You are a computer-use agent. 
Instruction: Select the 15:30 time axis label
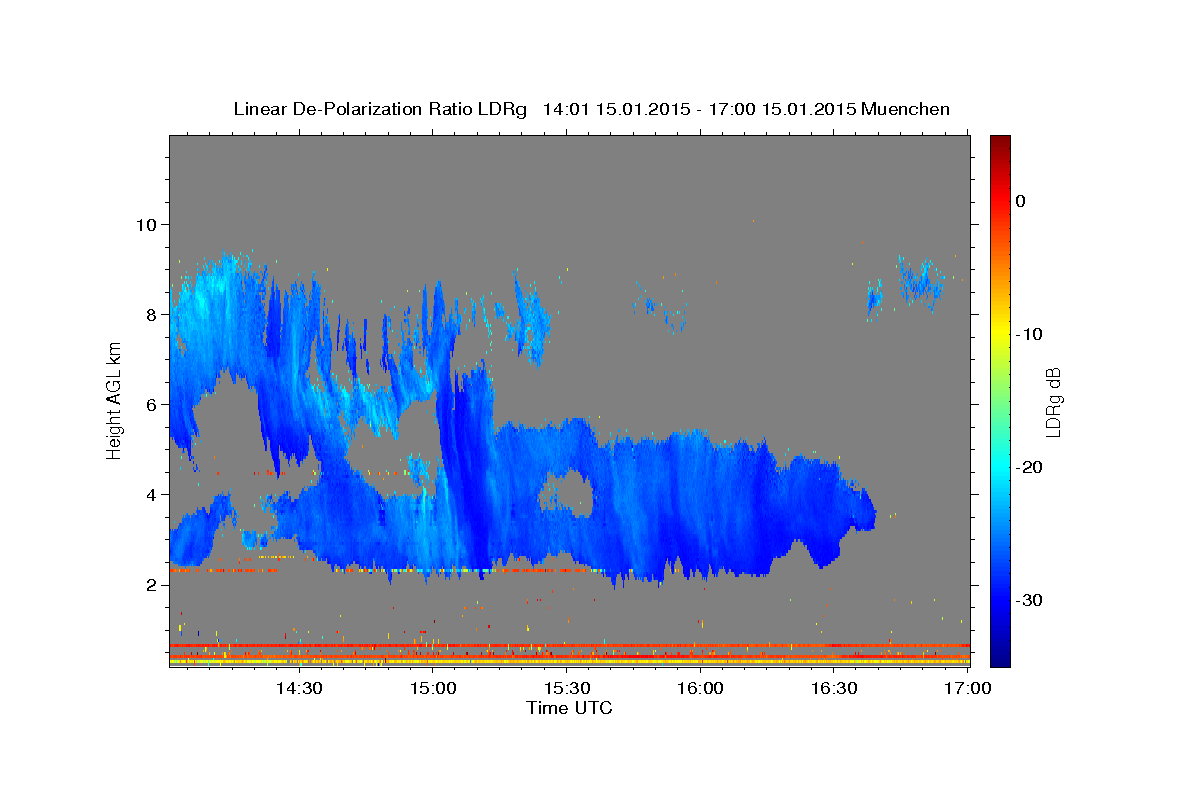tap(567, 689)
